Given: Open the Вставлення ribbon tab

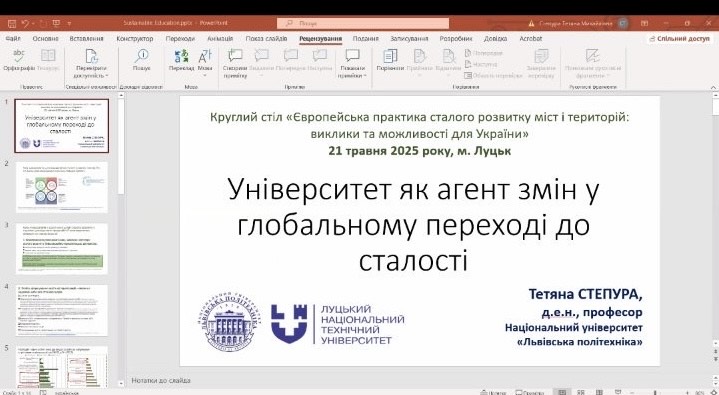Looking at the screenshot, I should (86, 39).
